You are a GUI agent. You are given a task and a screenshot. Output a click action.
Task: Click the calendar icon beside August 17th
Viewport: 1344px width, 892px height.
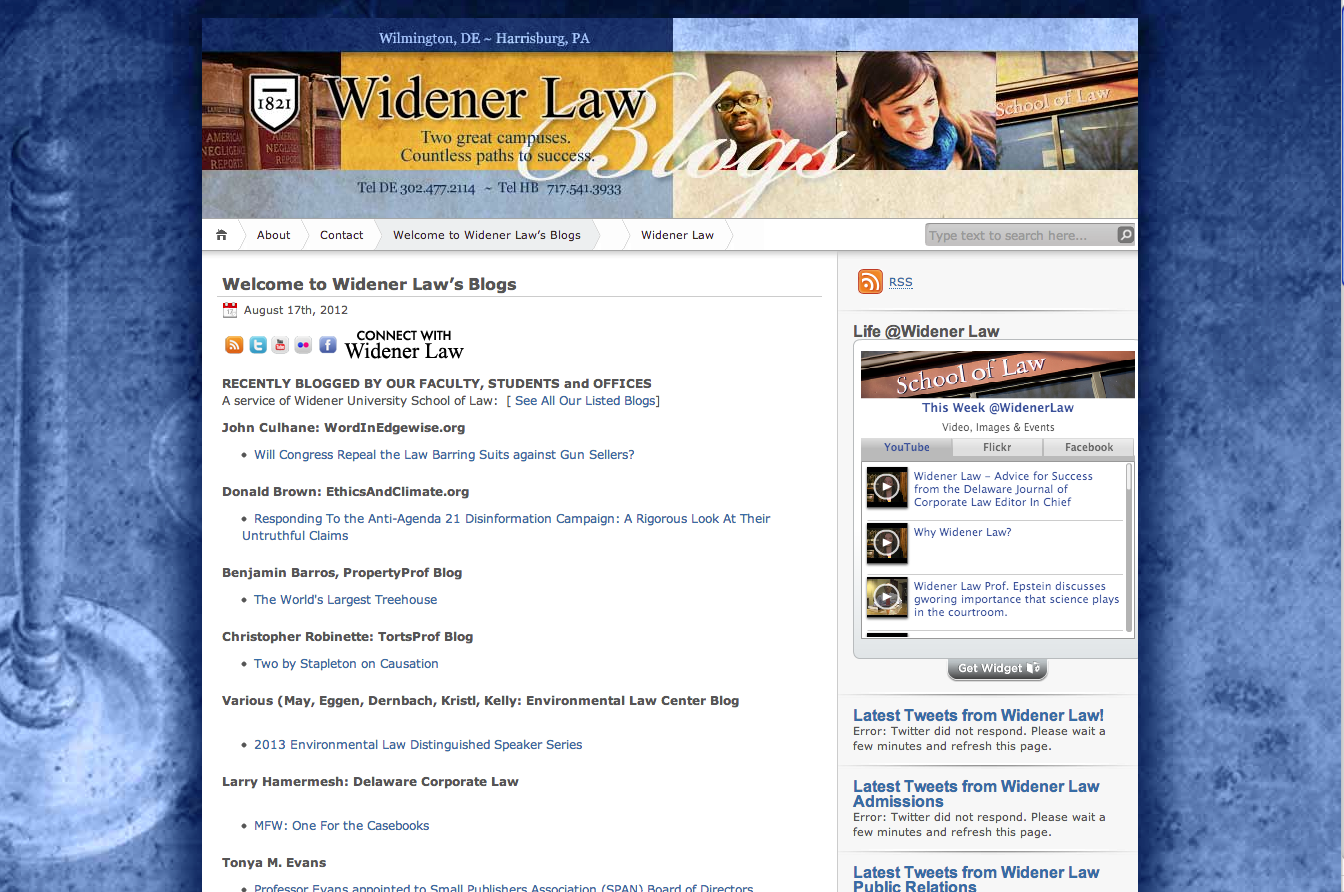230,310
